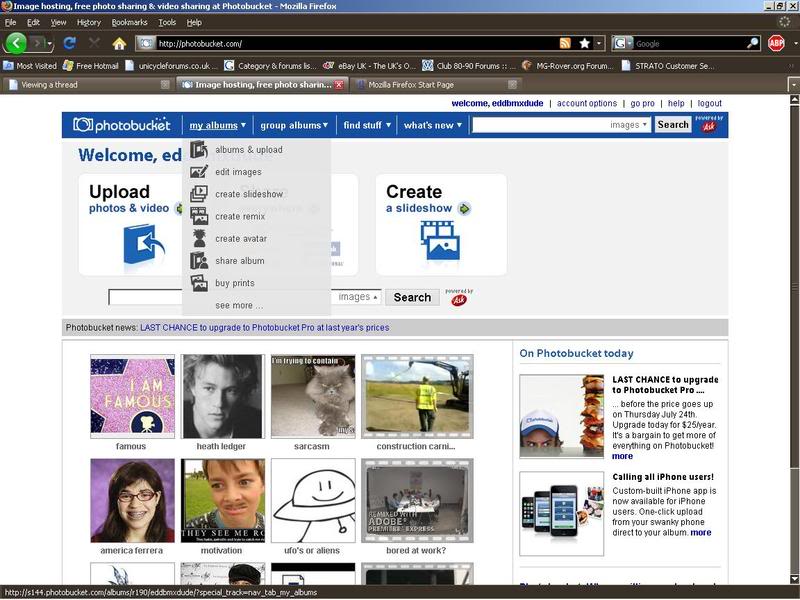Click the Google search box
800x600 pixels.
[689, 43]
